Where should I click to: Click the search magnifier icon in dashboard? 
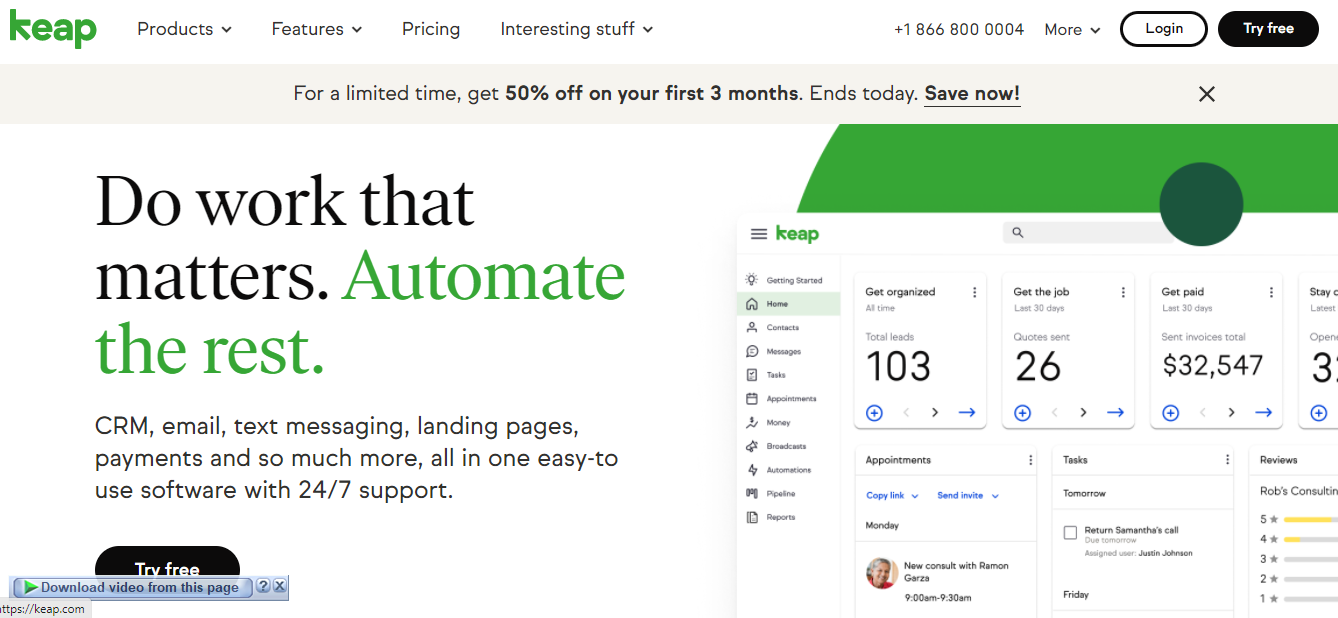pyautogui.click(x=1018, y=232)
